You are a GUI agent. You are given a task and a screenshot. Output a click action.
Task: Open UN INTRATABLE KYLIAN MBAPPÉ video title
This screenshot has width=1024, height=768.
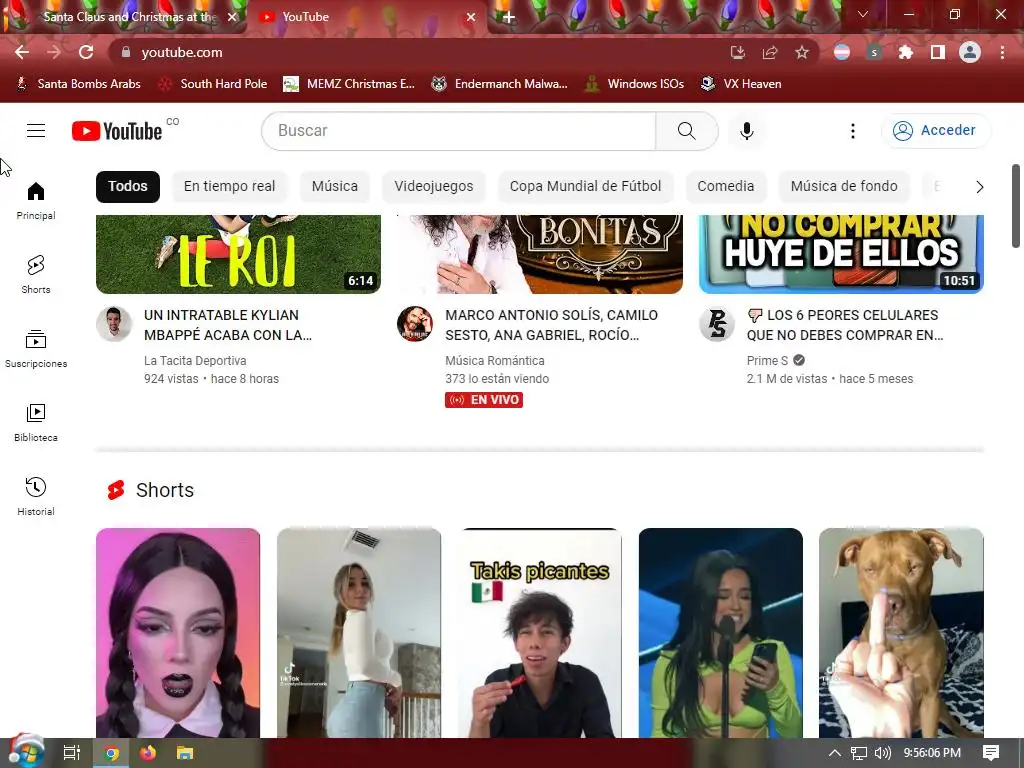228,325
